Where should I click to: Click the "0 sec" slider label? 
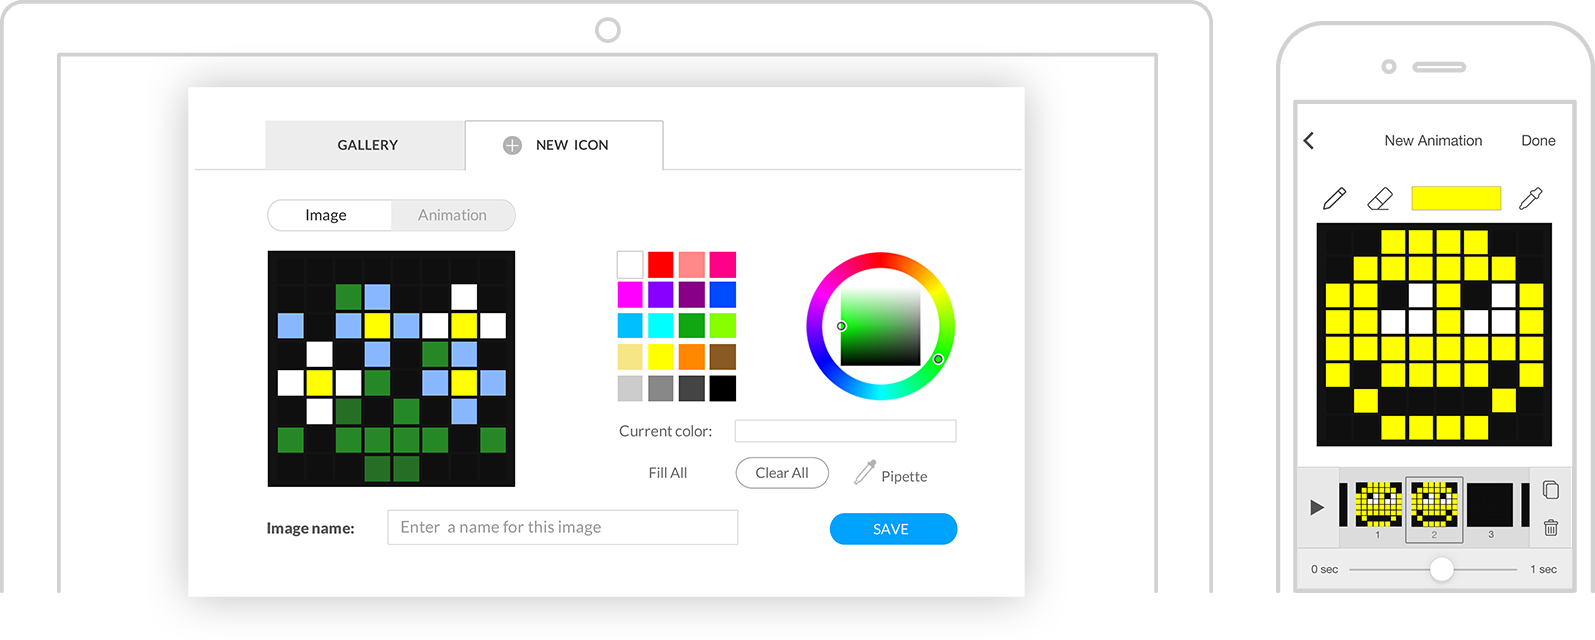point(1325,569)
